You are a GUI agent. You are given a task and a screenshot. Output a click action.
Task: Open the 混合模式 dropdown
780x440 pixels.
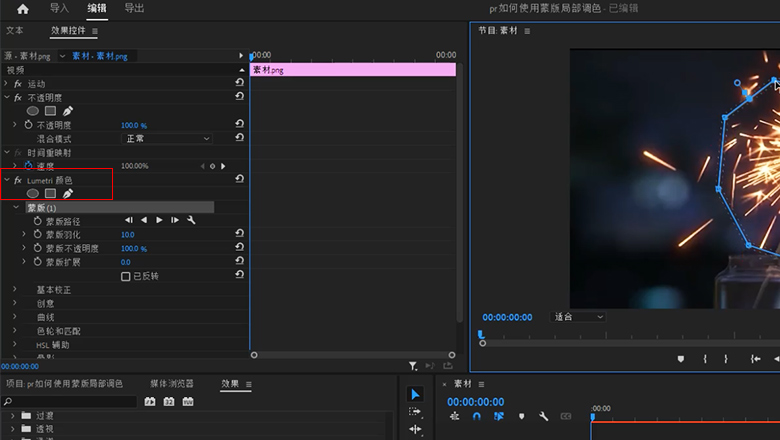click(x=168, y=139)
